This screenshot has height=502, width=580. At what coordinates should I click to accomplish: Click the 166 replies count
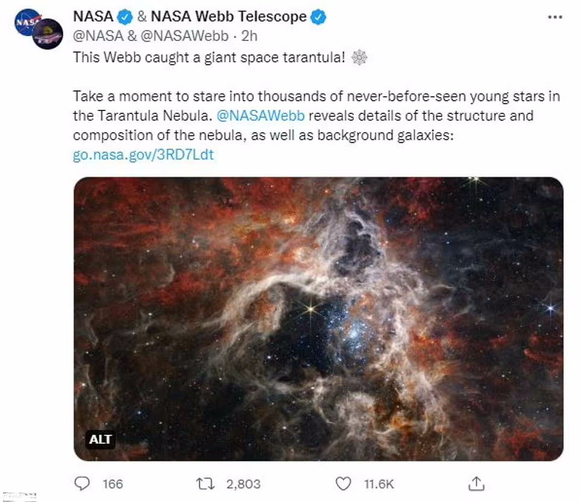(x=113, y=484)
